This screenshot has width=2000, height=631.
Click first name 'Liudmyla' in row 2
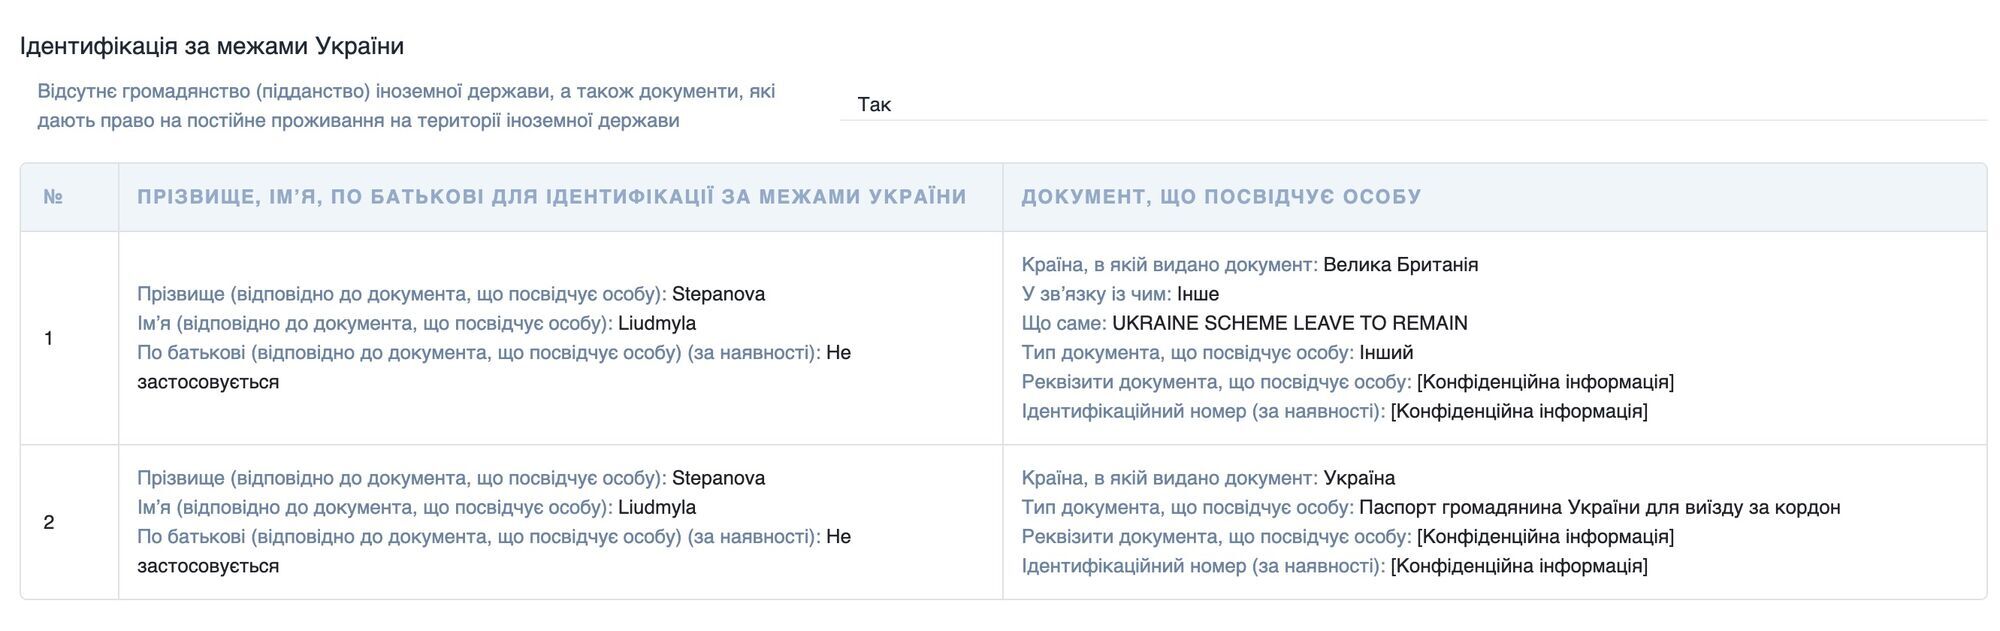pos(657,507)
